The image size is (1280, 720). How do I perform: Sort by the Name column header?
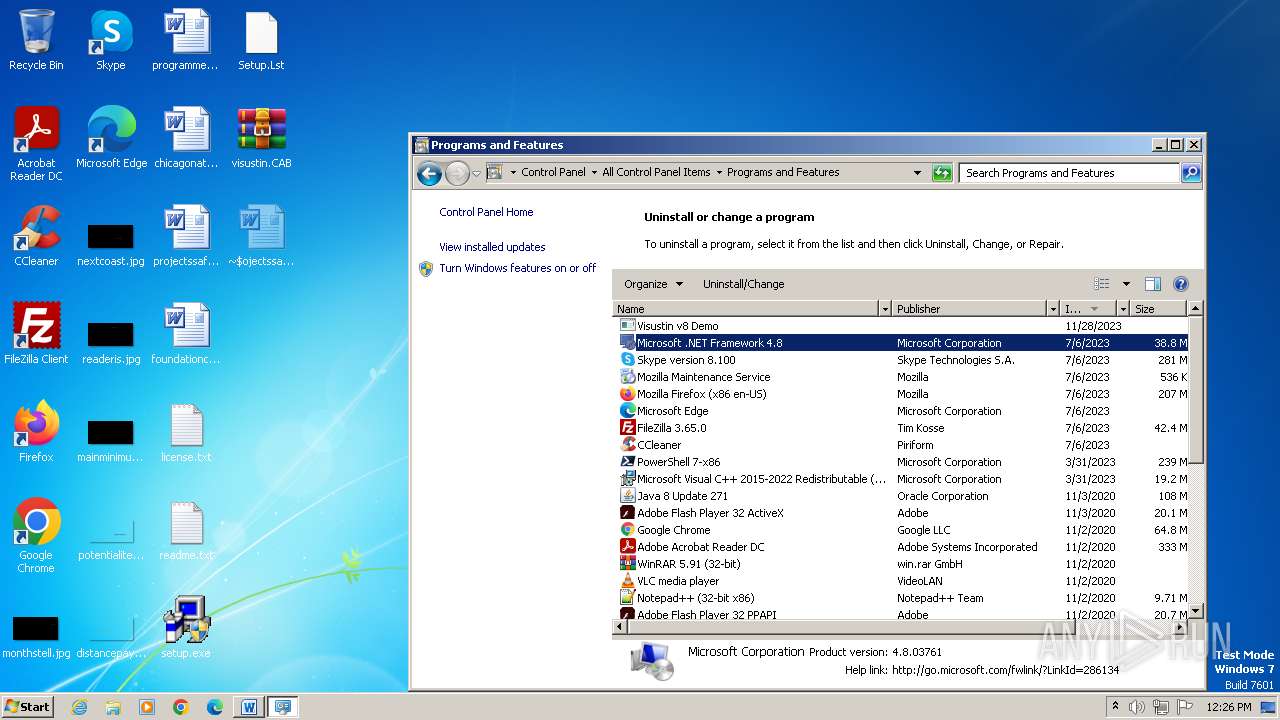[x=745, y=309]
